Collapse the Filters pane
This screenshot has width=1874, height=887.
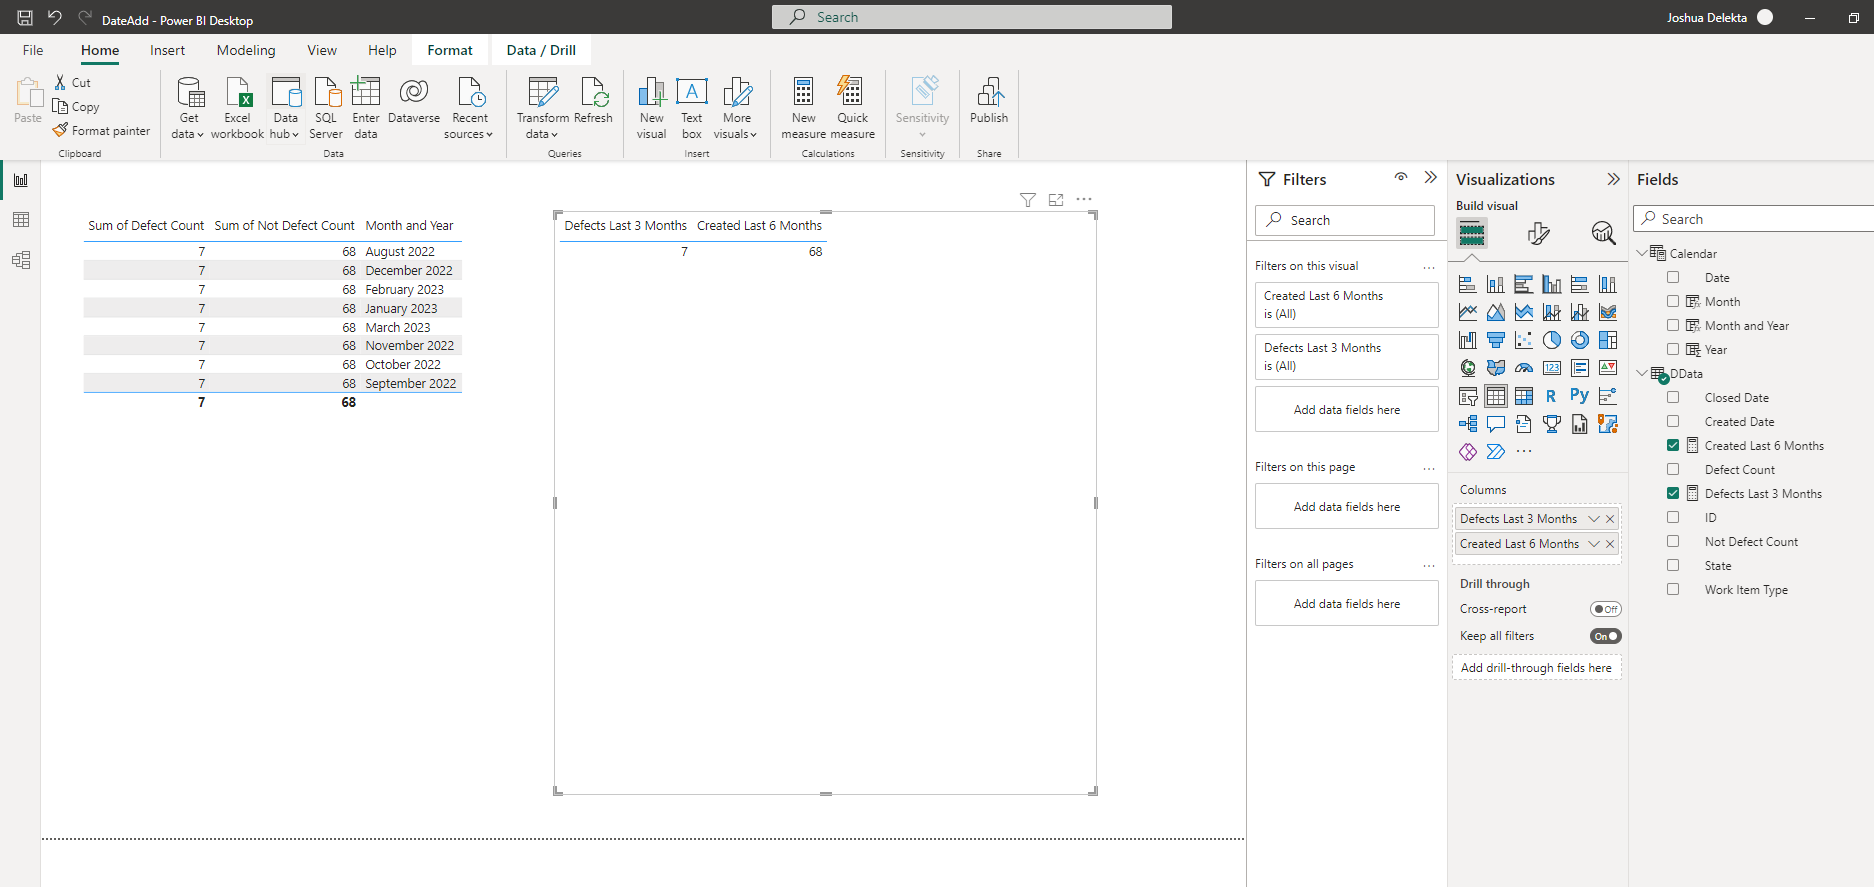coord(1430,178)
